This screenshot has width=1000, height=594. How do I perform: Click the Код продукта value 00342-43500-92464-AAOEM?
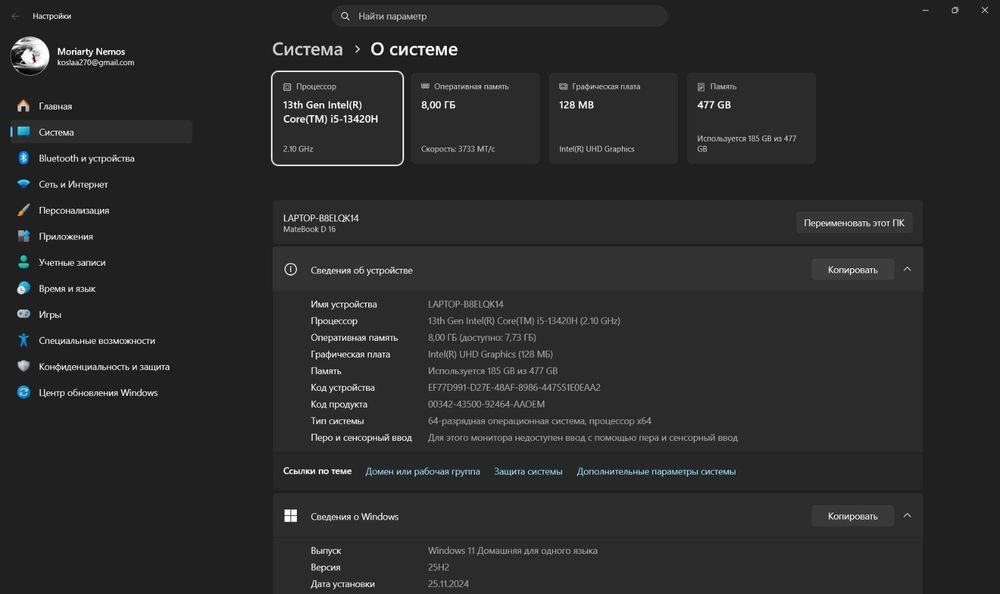(x=486, y=405)
